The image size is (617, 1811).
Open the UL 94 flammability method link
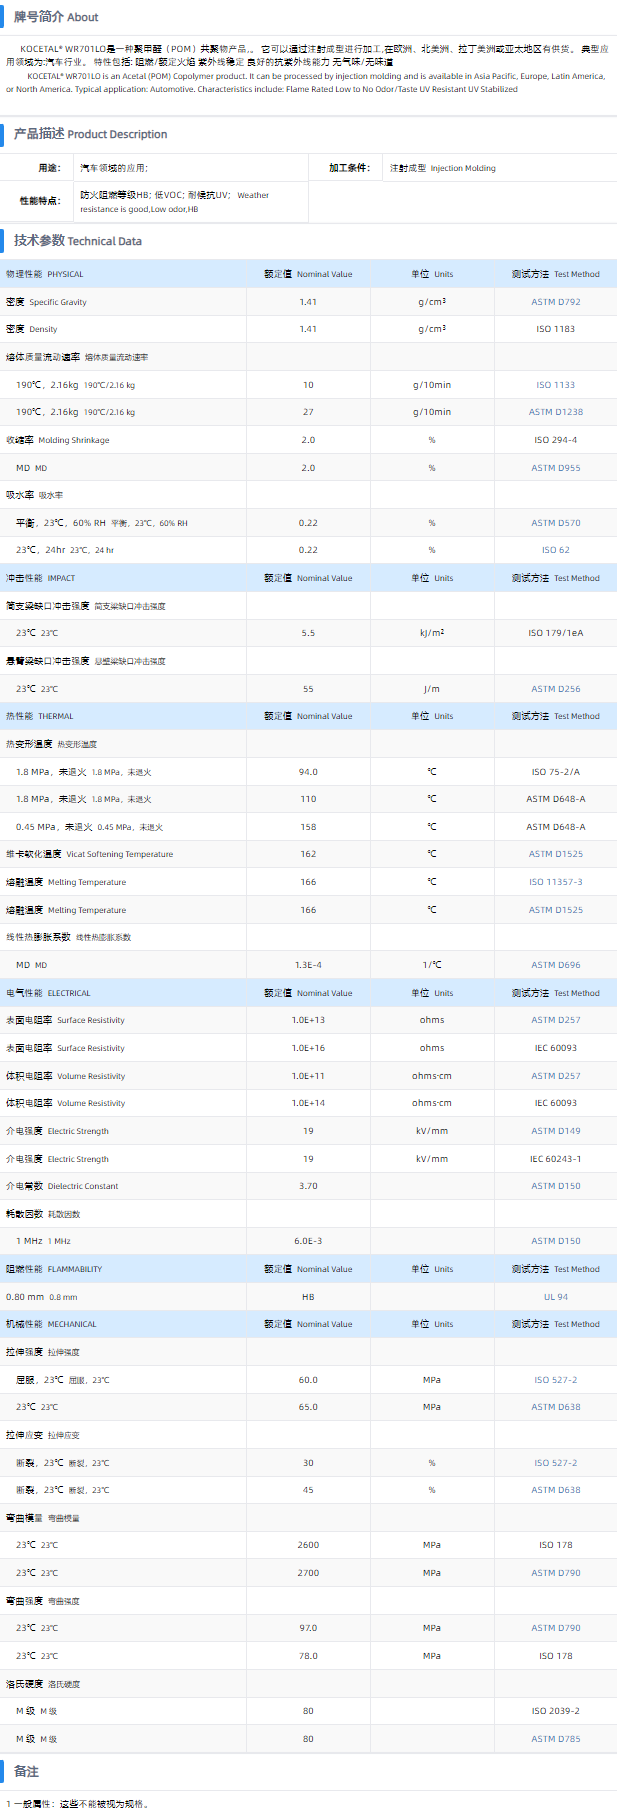(x=555, y=1297)
